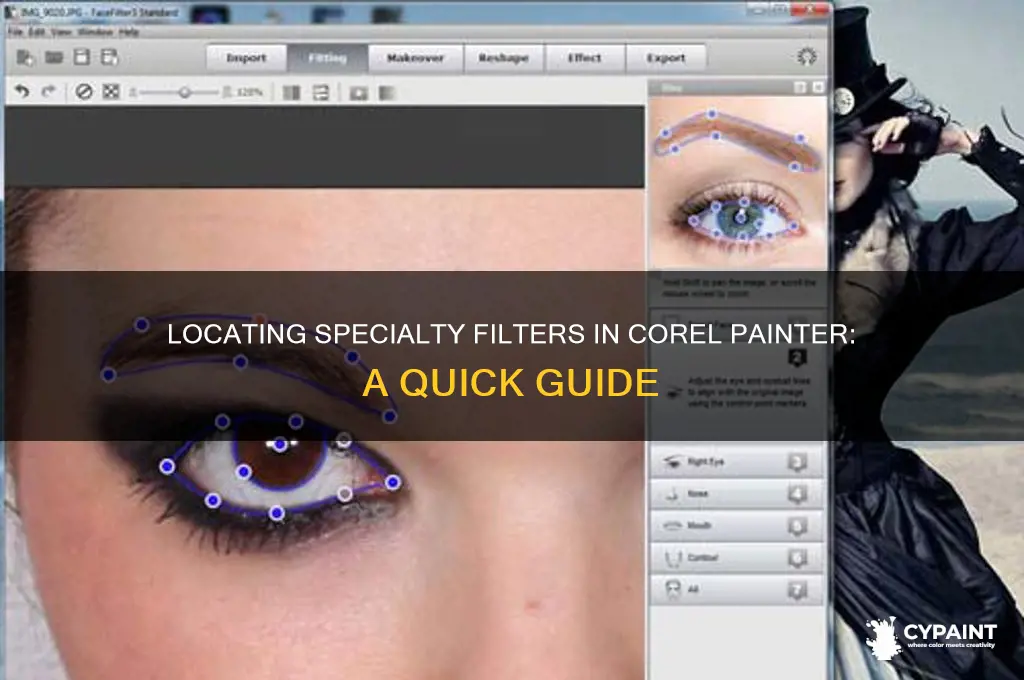Click the step 3 badge on Right Eye

(x=797, y=462)
